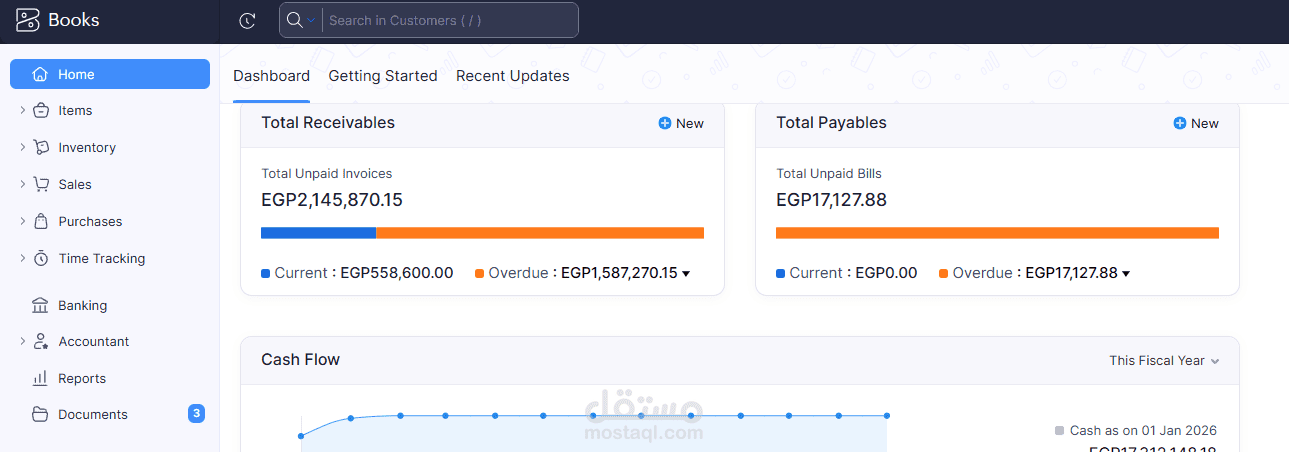Image resolution: width=1289 pixels, height=452 pixels.
Task: Click the Cash as on 01 Jan 2026 label
Action: pos(1143,431)
